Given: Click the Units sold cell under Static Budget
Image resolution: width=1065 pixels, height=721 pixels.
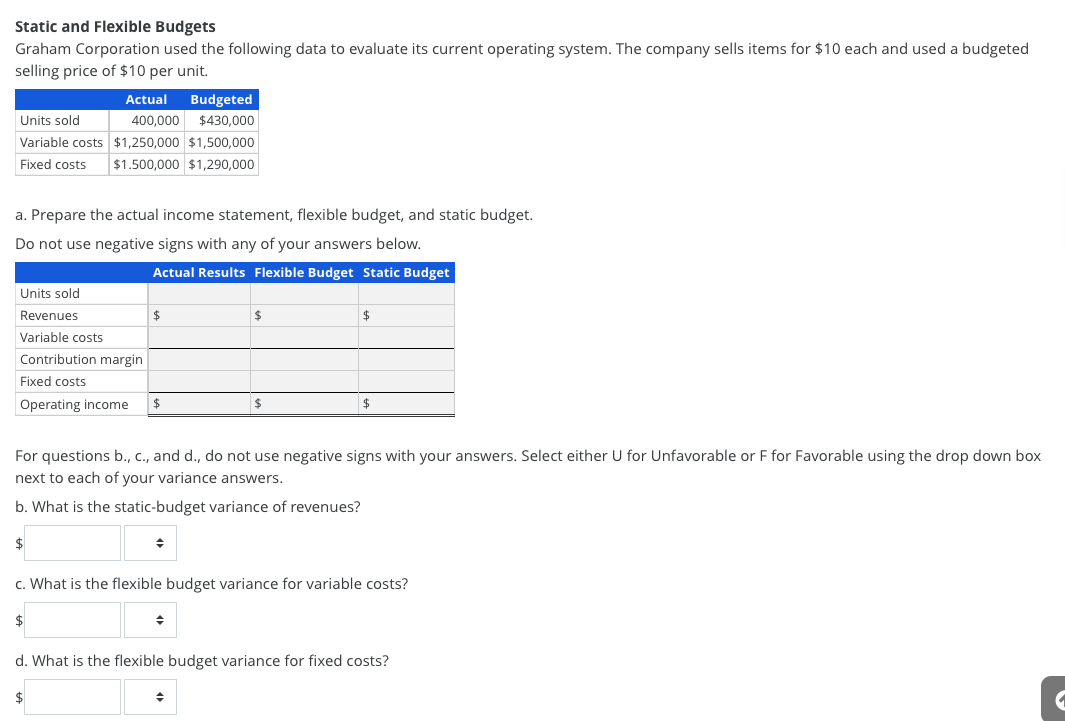Looking at the screenshot, I should coord(406,292).
